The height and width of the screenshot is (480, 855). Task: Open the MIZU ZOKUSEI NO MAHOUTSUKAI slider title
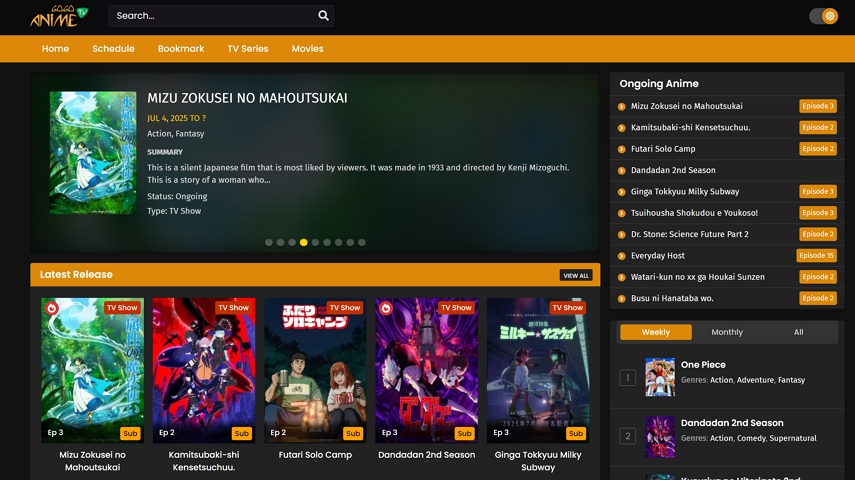(x=247, y=98)
